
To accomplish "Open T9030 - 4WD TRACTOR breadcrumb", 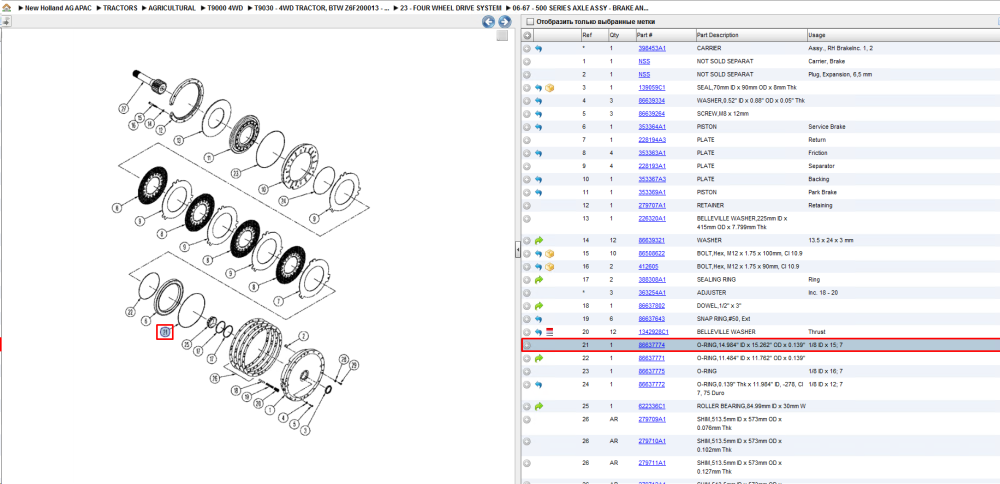I will tap(322, 8).
